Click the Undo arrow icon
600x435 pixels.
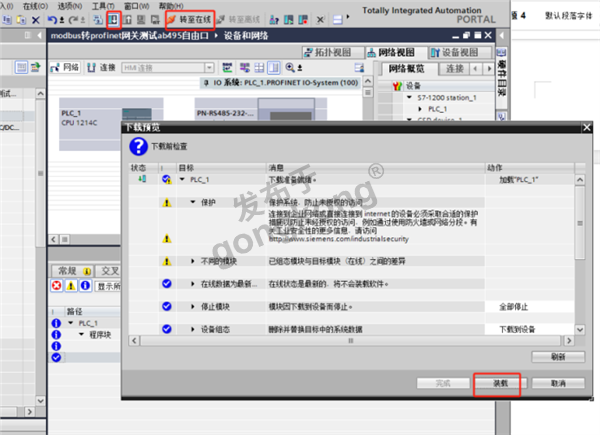52,20
